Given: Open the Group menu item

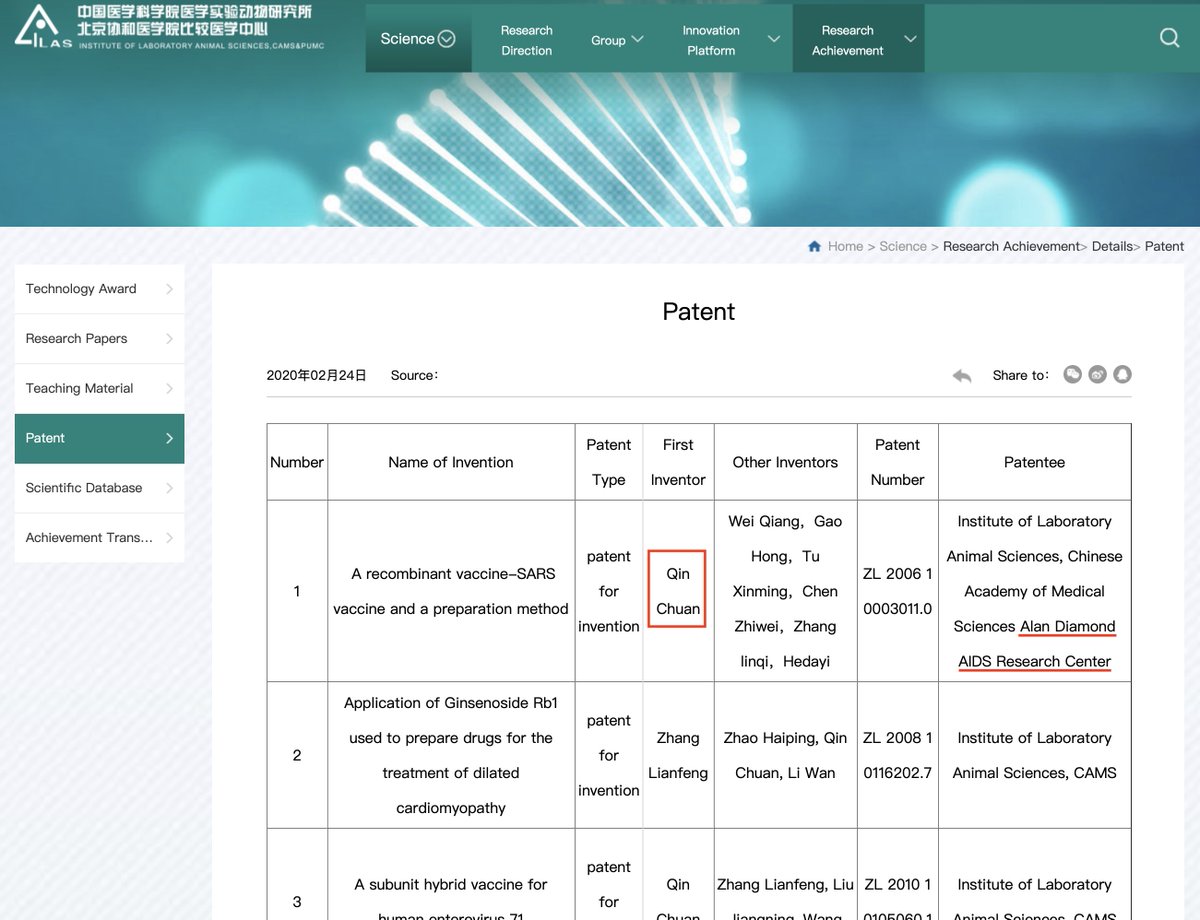Looking at the screenshot, I should (x=608, y=40).
